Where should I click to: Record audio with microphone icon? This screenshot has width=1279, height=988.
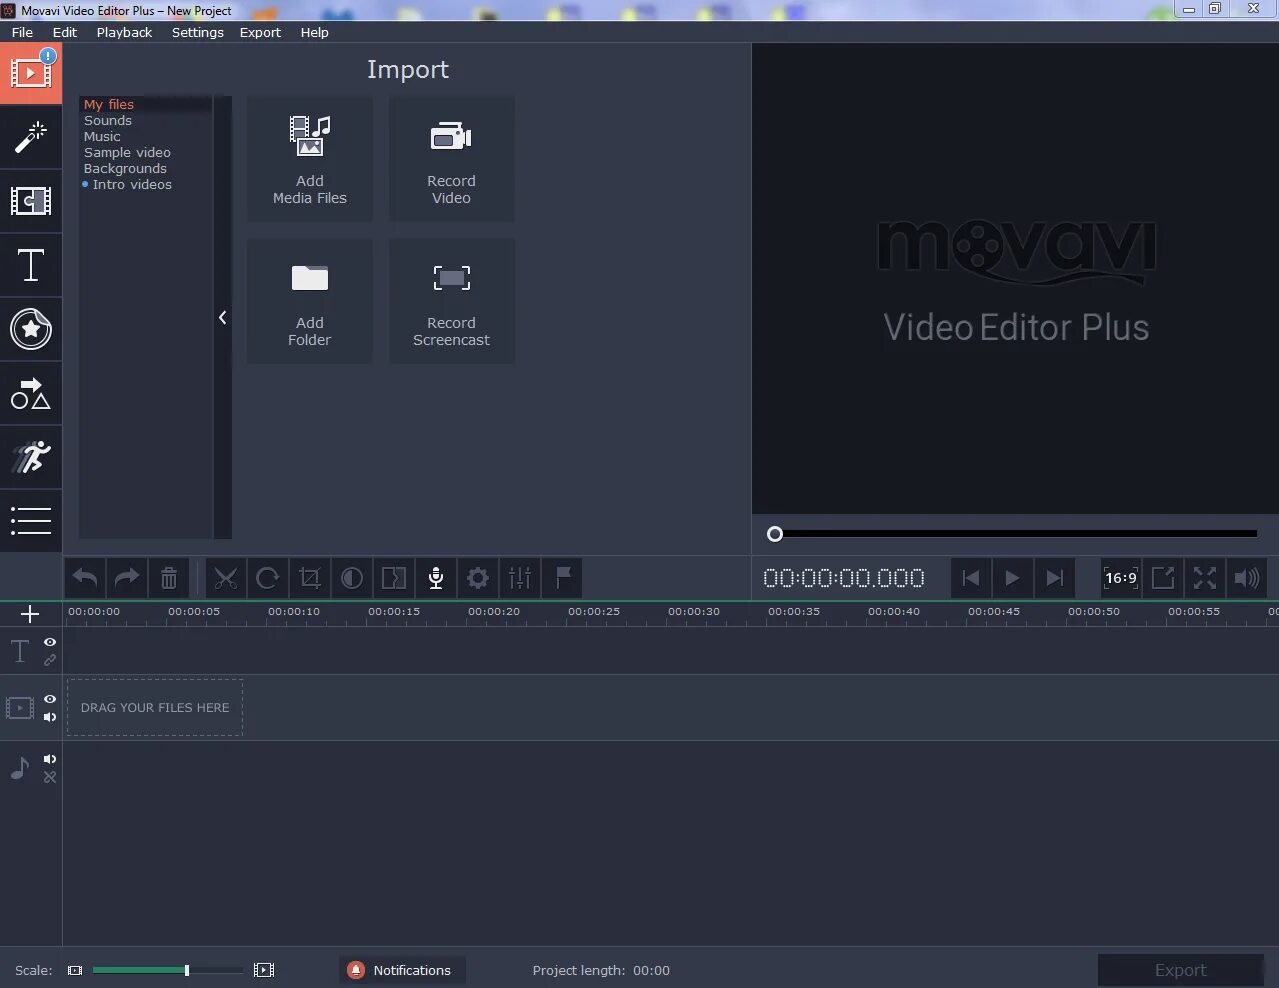coord(436,578)
